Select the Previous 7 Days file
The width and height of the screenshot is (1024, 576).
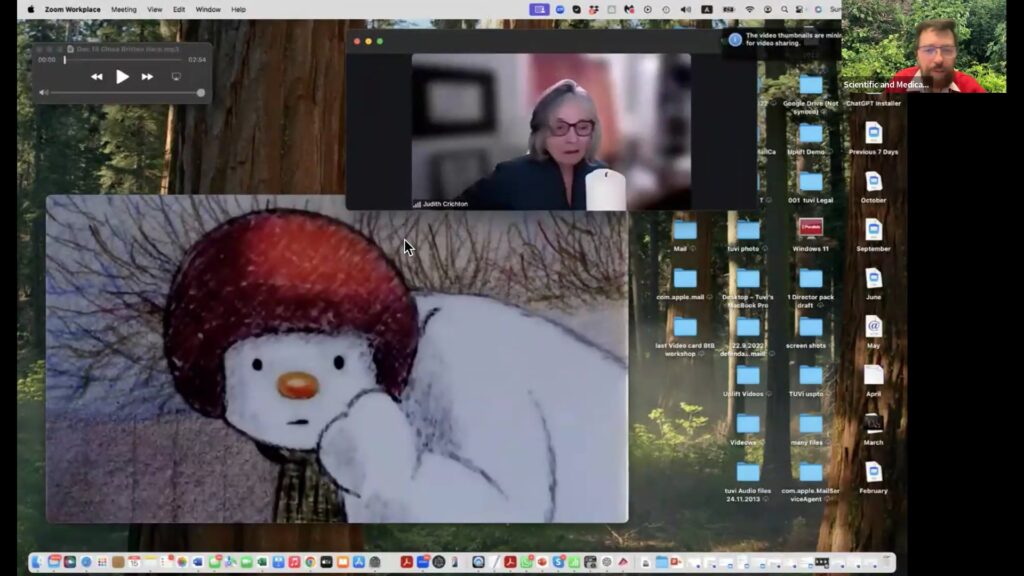click(x=873, y=138)
